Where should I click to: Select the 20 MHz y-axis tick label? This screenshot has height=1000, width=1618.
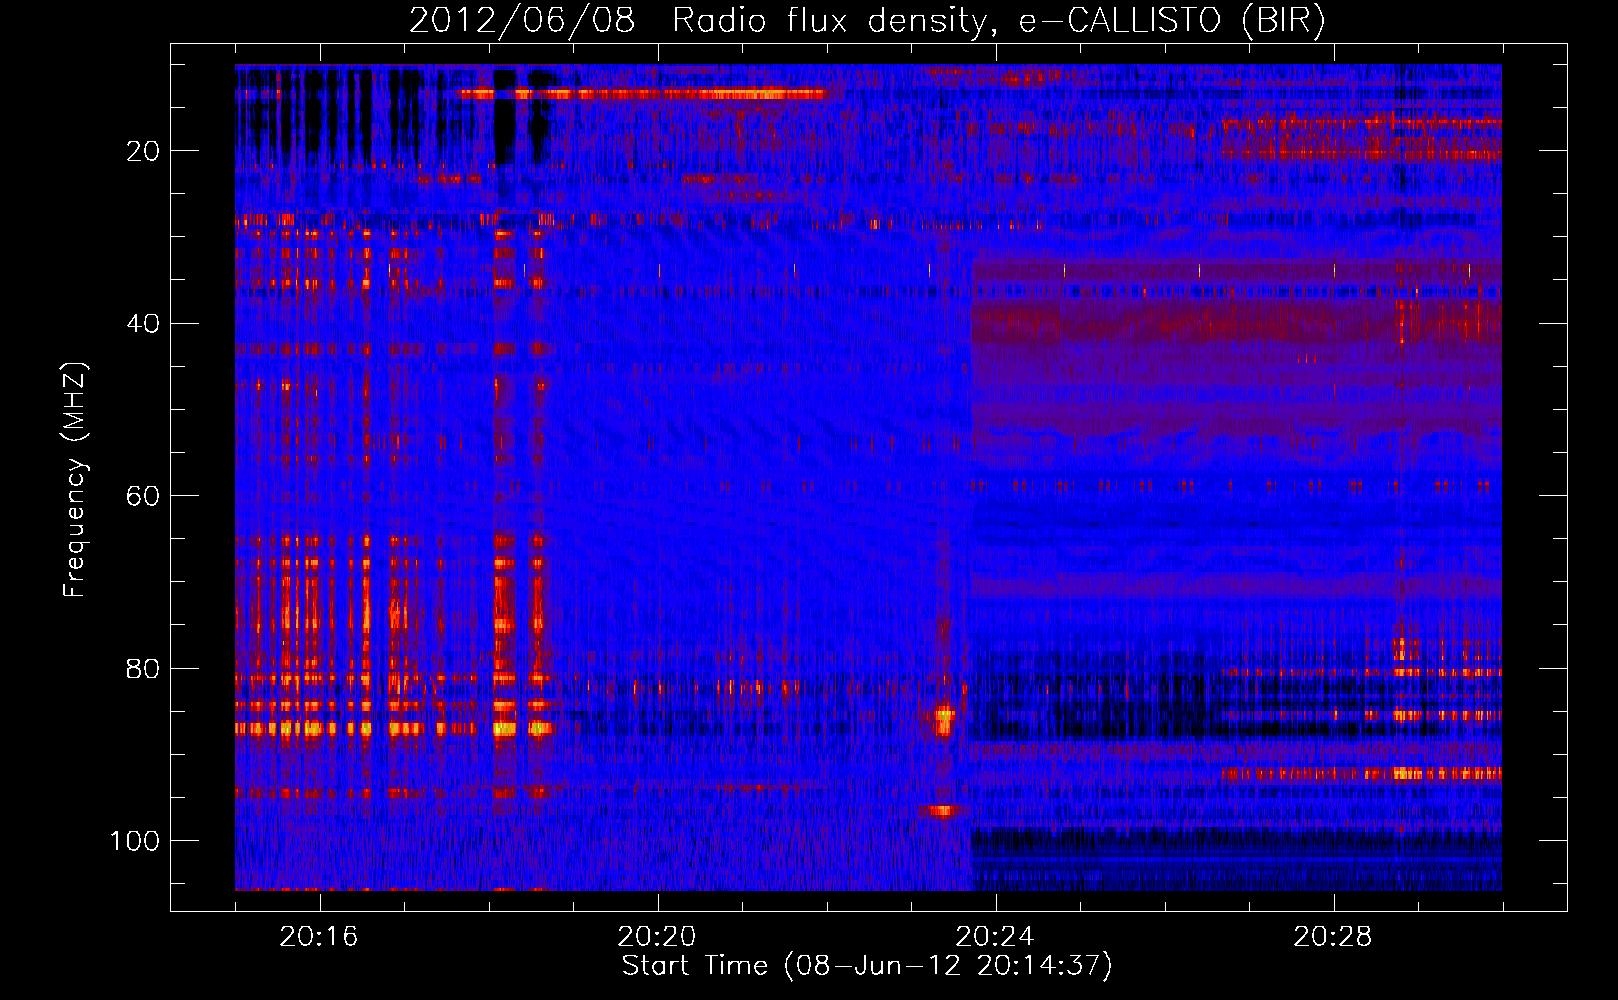pyautogui.click(x=143, y=151)
